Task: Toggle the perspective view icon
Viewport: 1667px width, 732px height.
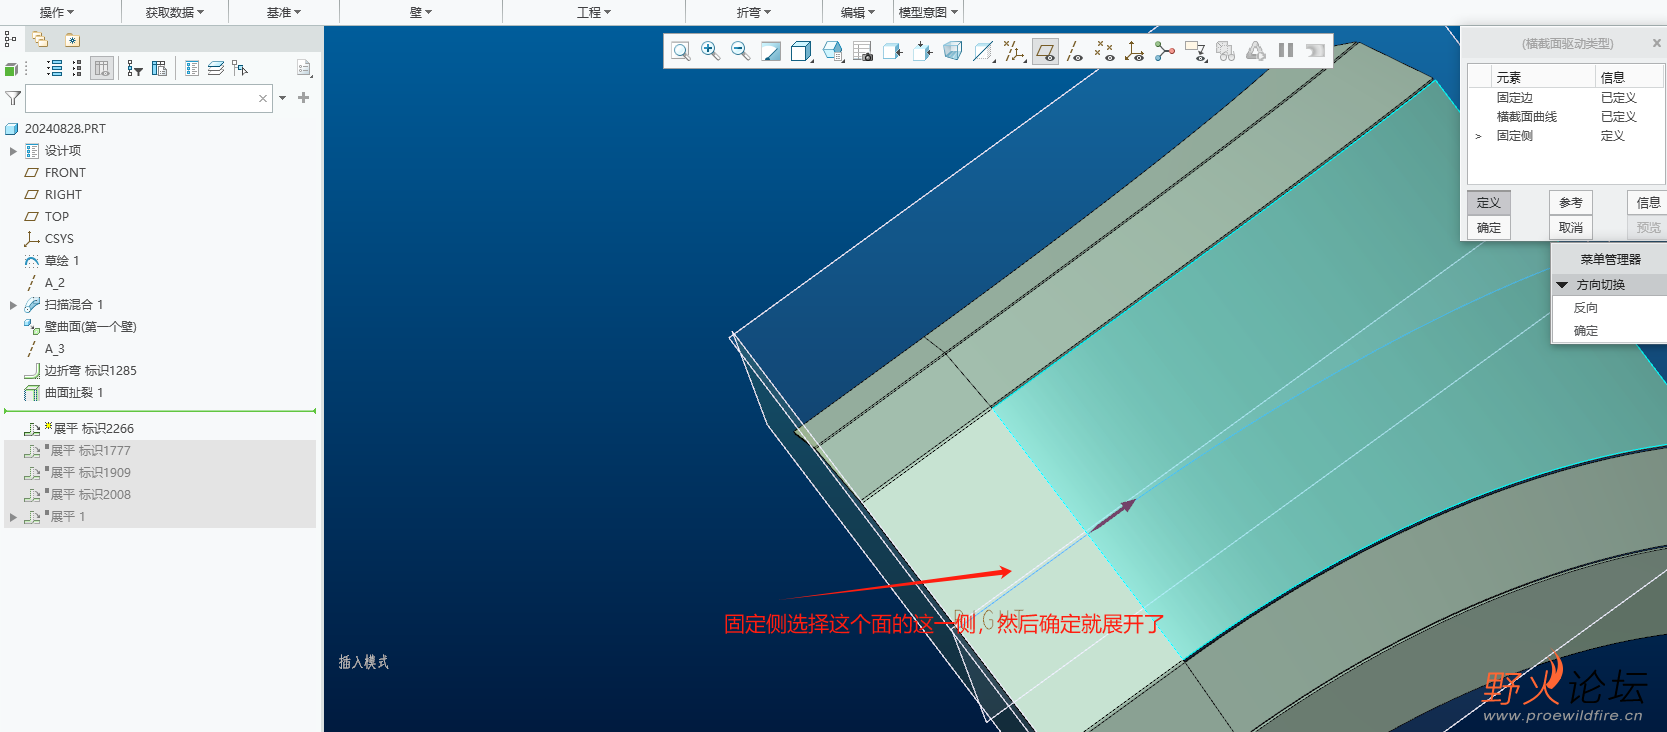Action: pyautogui.click(x=953, y=51)
